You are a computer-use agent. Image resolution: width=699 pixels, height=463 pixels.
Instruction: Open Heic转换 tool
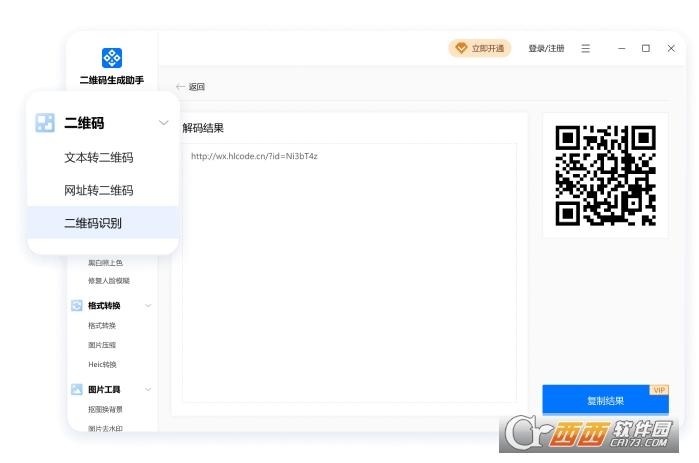(102, 365)
